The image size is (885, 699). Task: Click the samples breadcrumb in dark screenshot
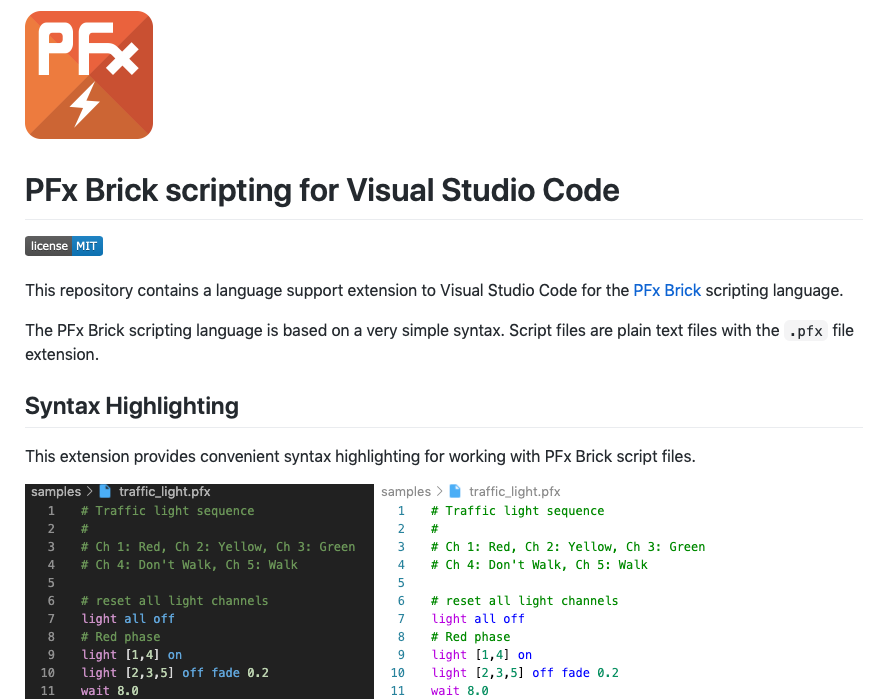(x=56, y=491)
